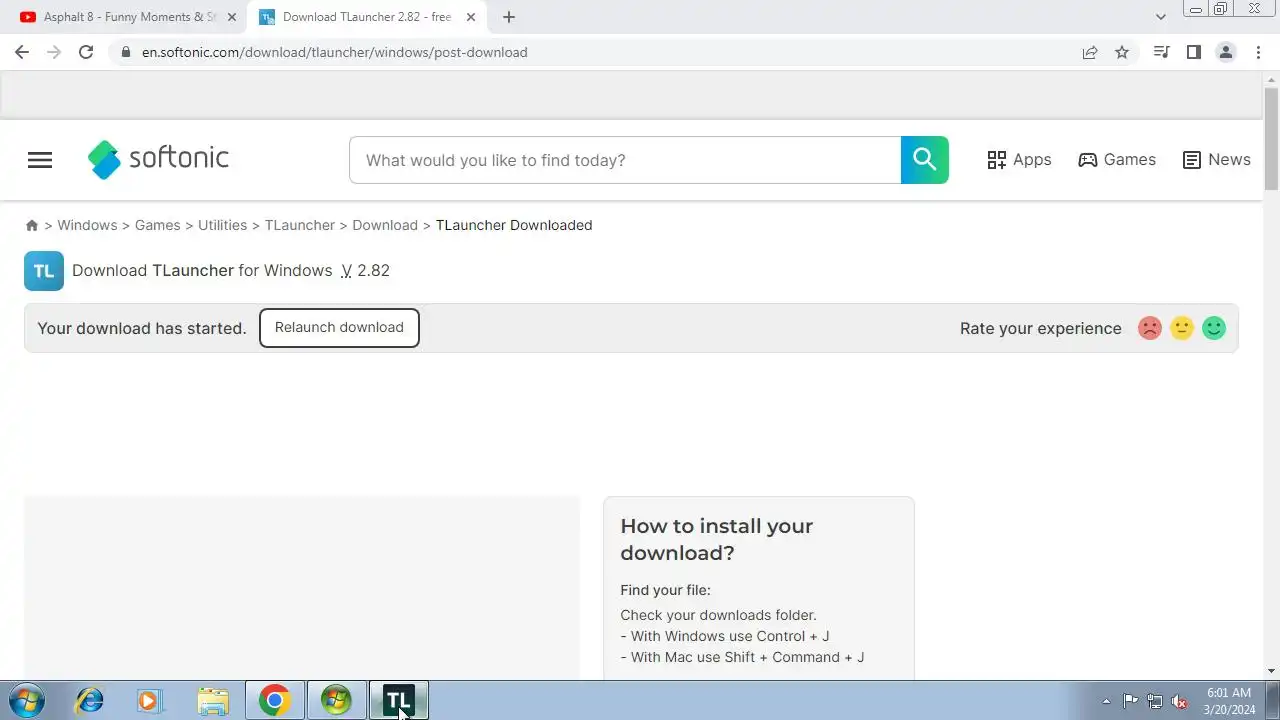Screen dimensions: 1280x720
Task: Open Windows Start menu
Action: coord(26,700)
